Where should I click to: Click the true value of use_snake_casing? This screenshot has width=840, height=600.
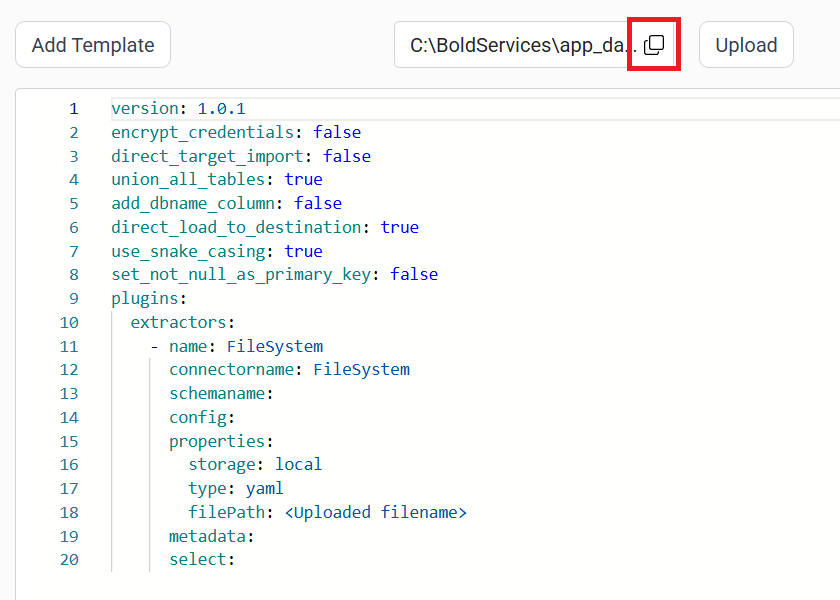tap(303, 250)
